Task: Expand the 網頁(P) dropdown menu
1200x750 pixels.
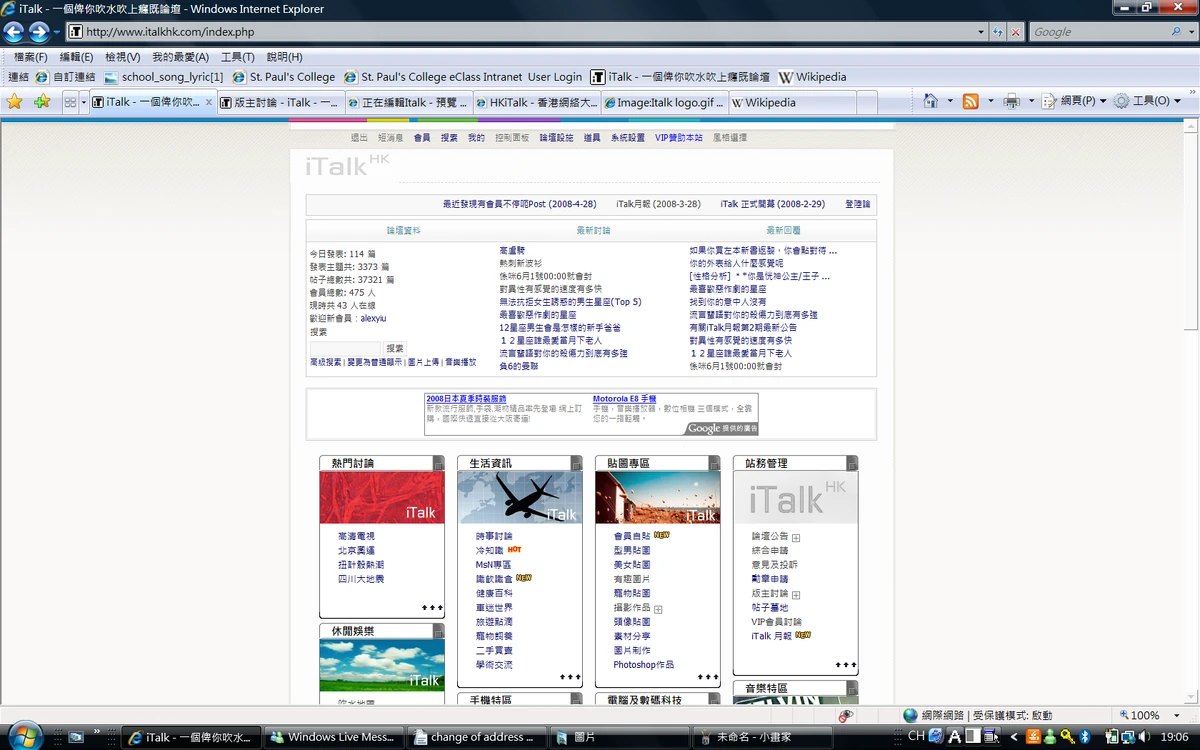Action: point(1076,101)
